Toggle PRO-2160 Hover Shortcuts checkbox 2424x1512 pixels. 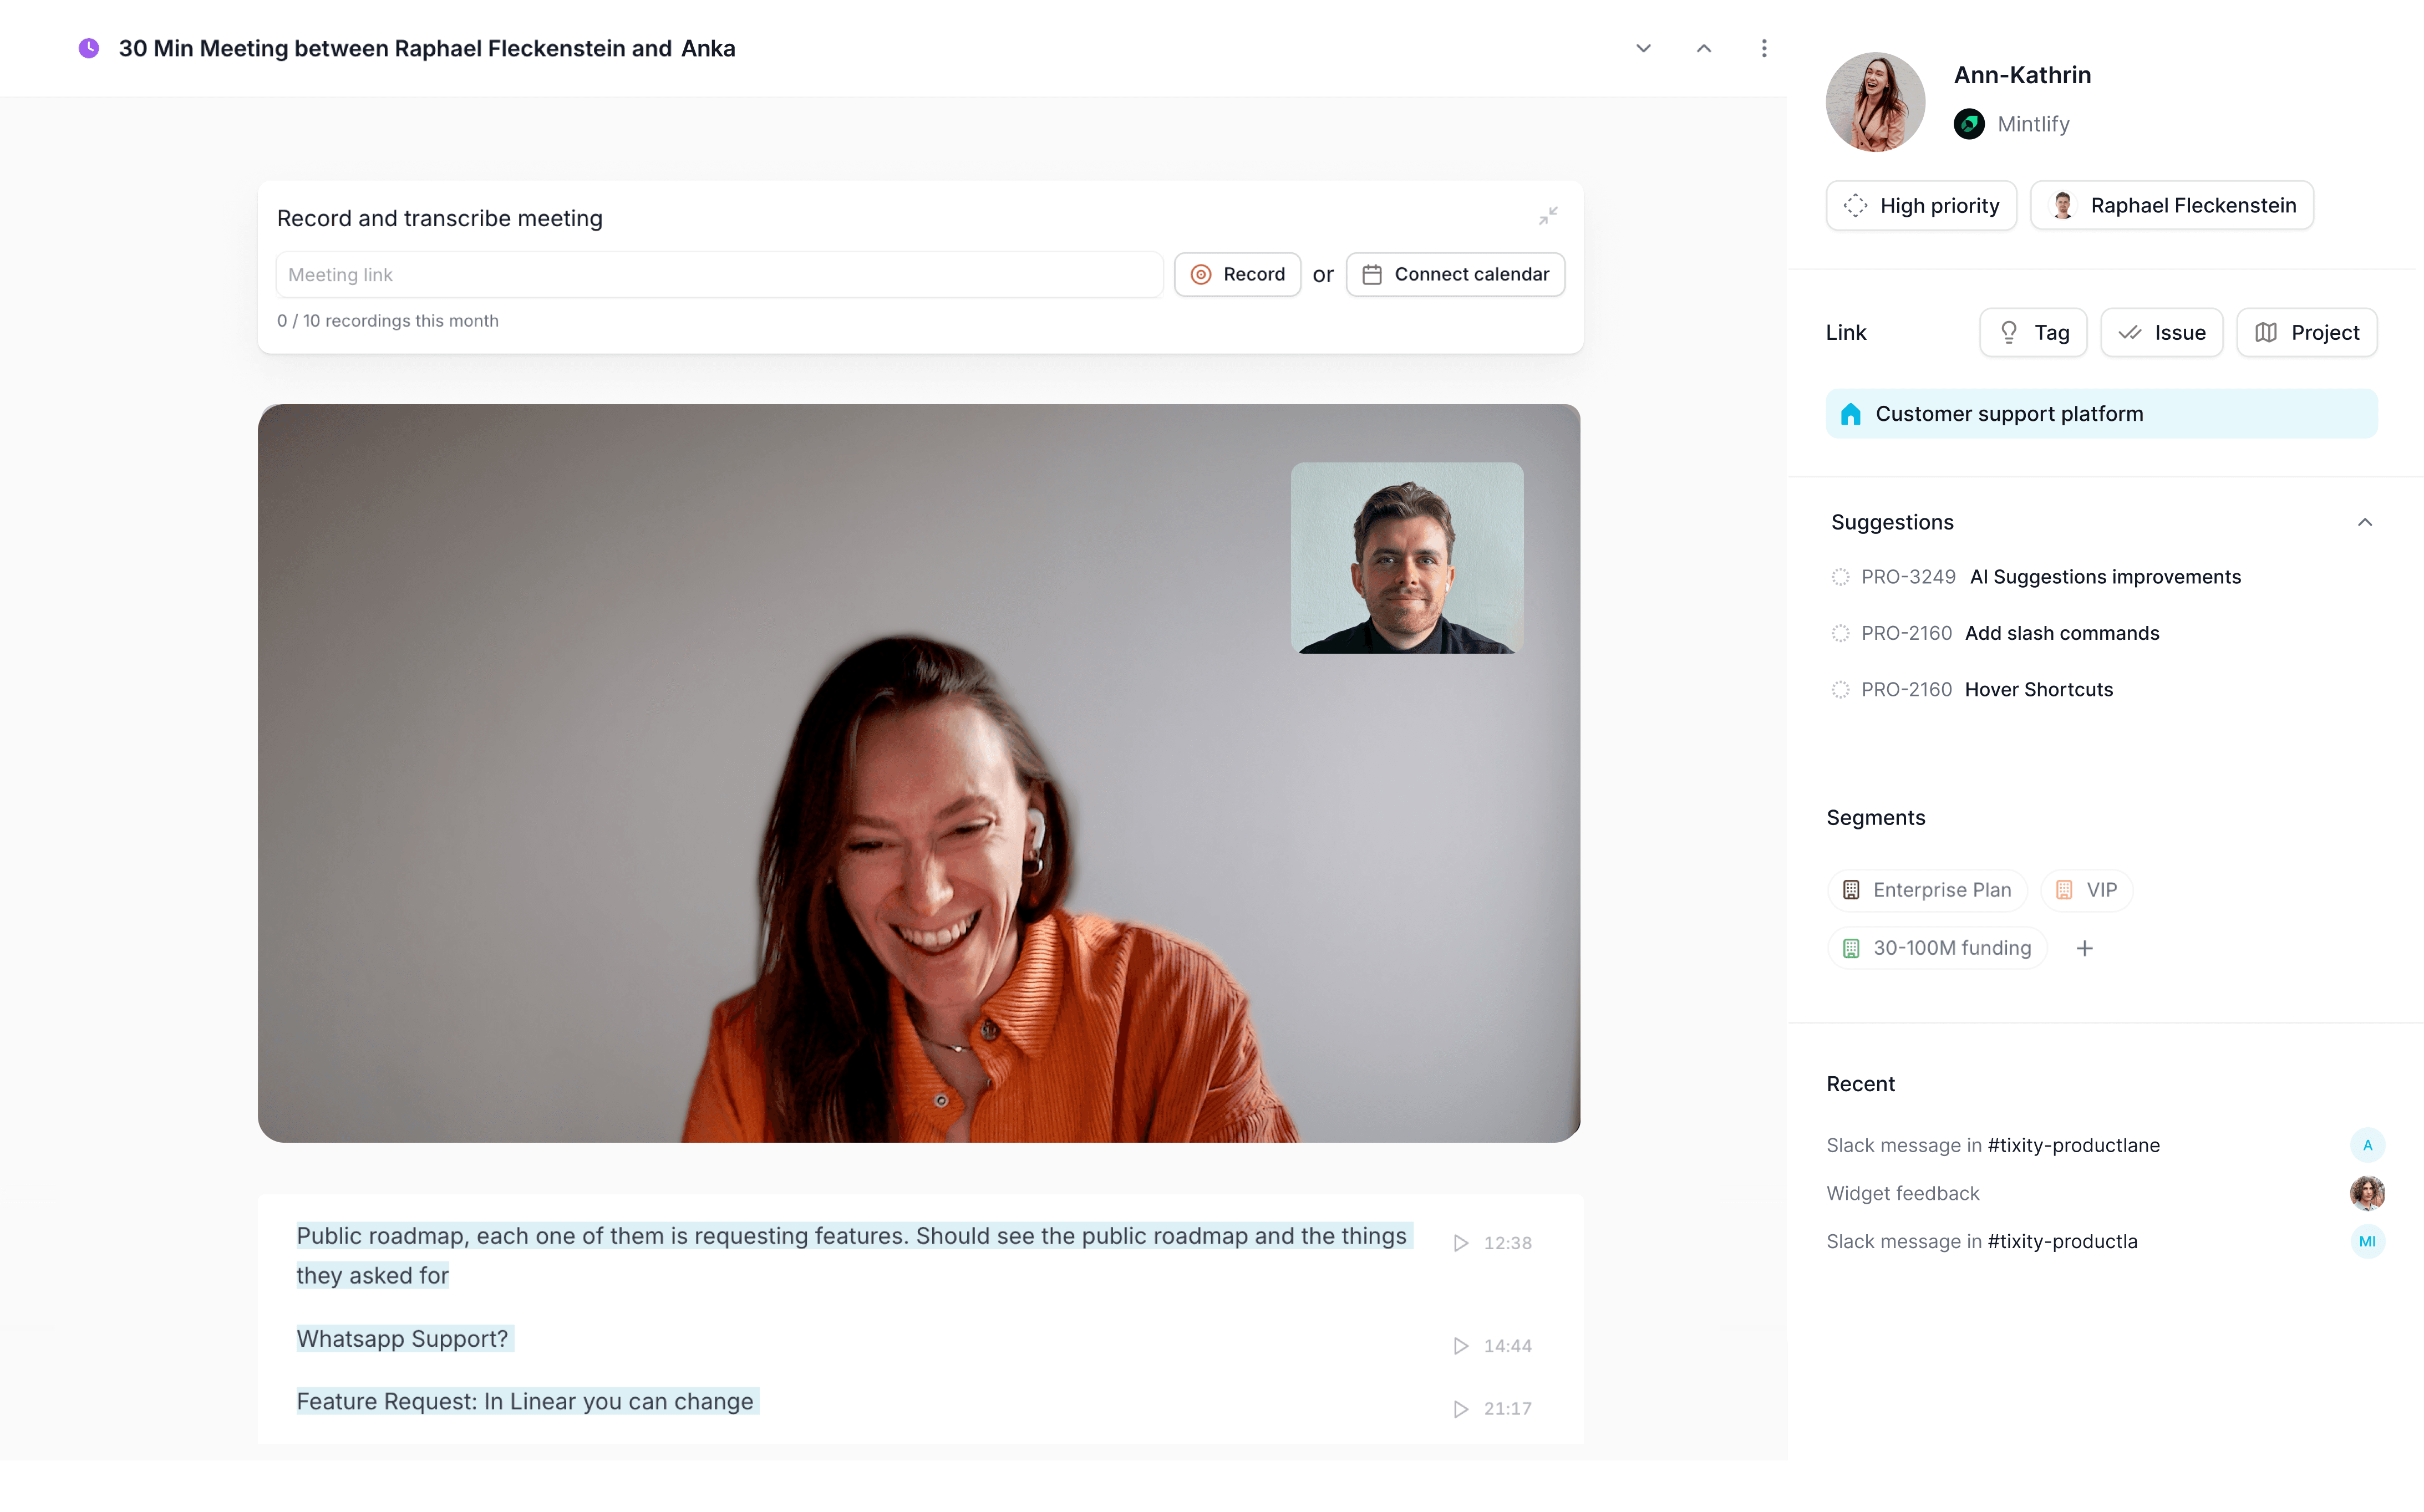(1841, 688)
